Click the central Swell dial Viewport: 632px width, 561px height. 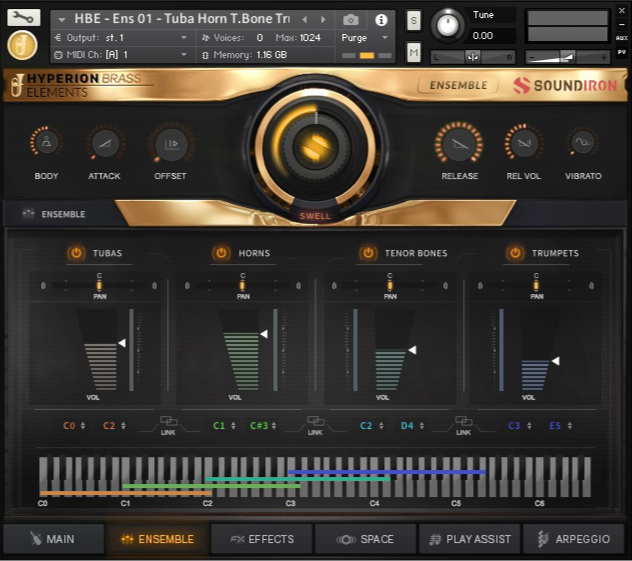coord(313,148)
